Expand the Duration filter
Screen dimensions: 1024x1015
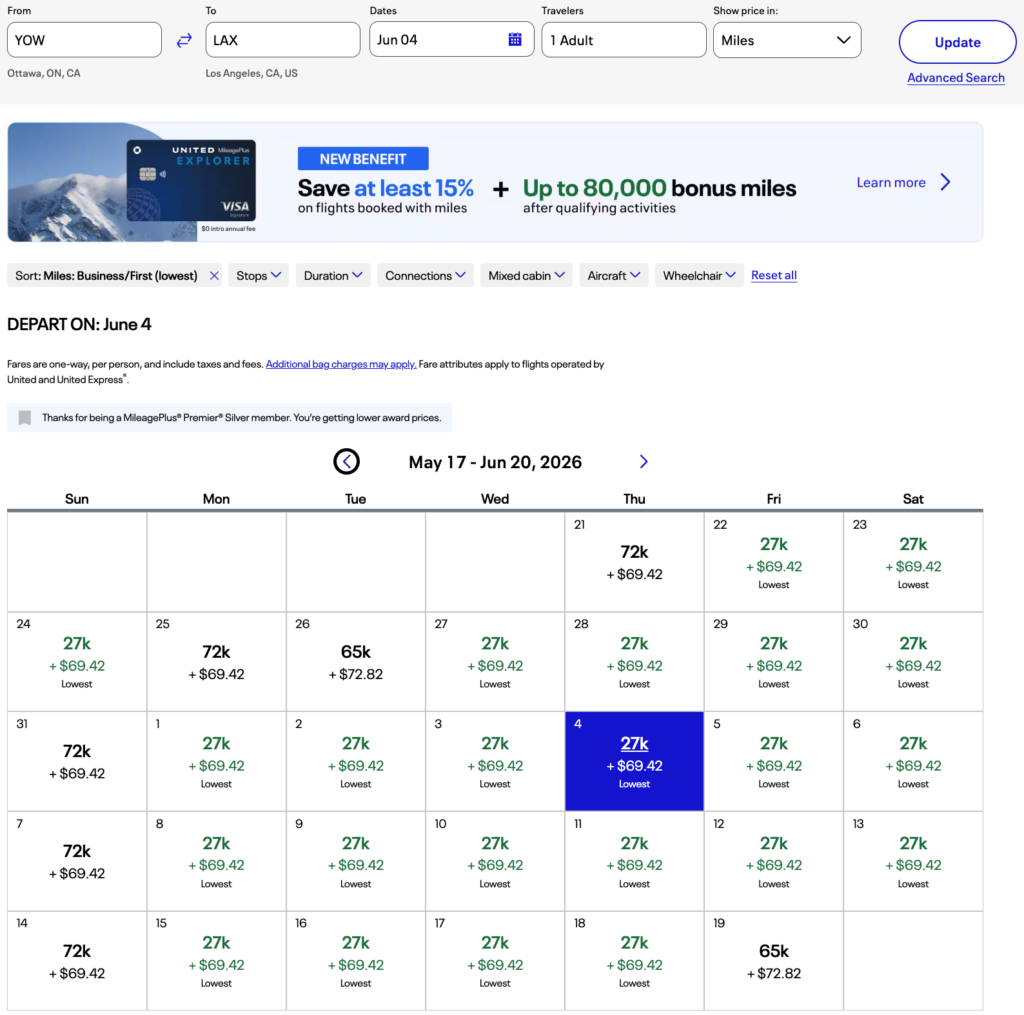[333, 276]
